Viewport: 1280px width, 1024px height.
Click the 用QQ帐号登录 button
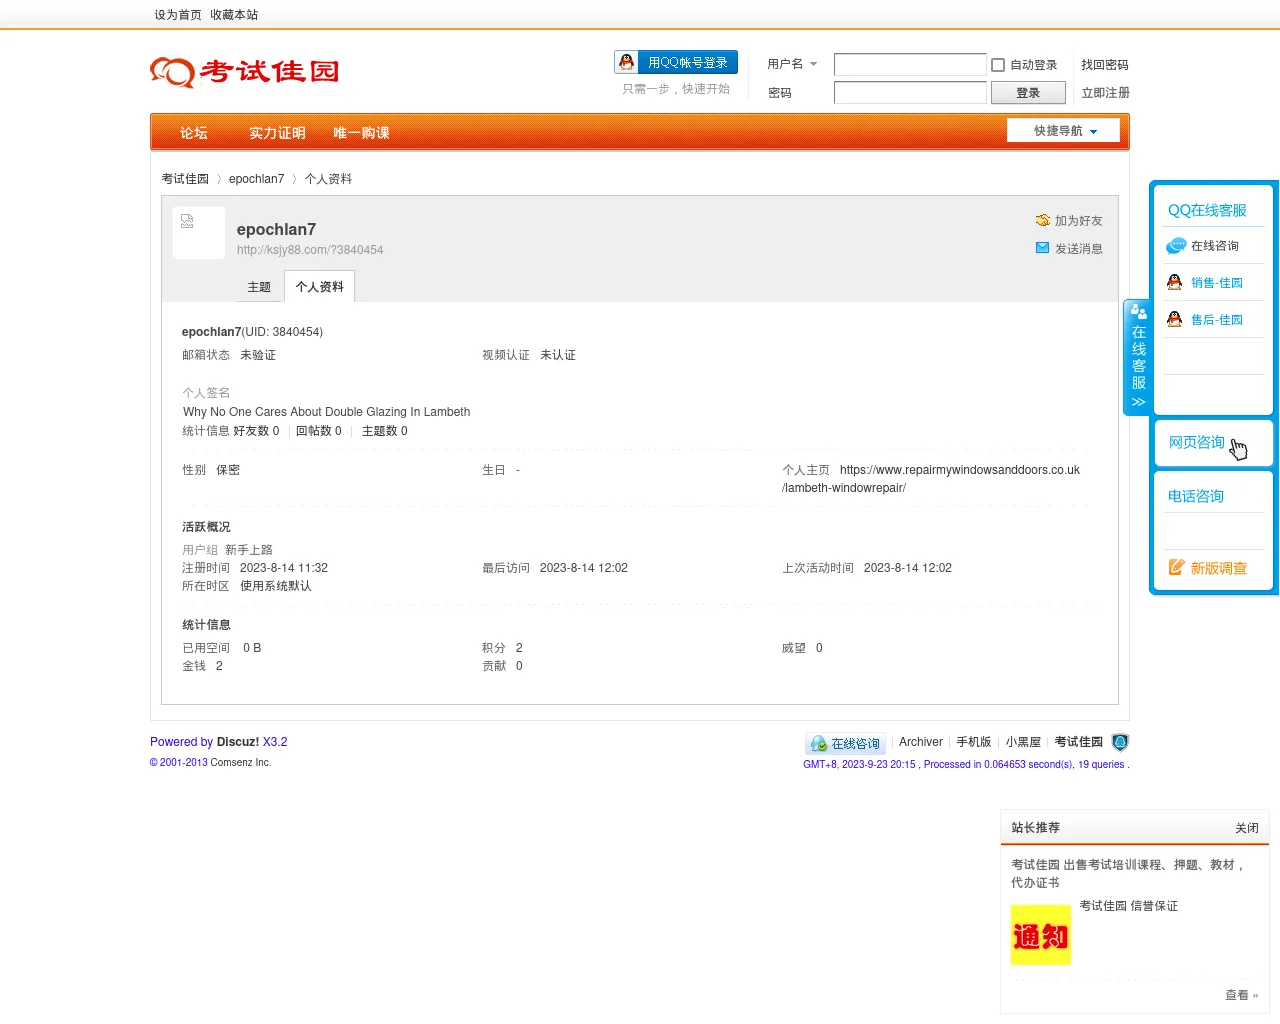(x=676, y=62)
